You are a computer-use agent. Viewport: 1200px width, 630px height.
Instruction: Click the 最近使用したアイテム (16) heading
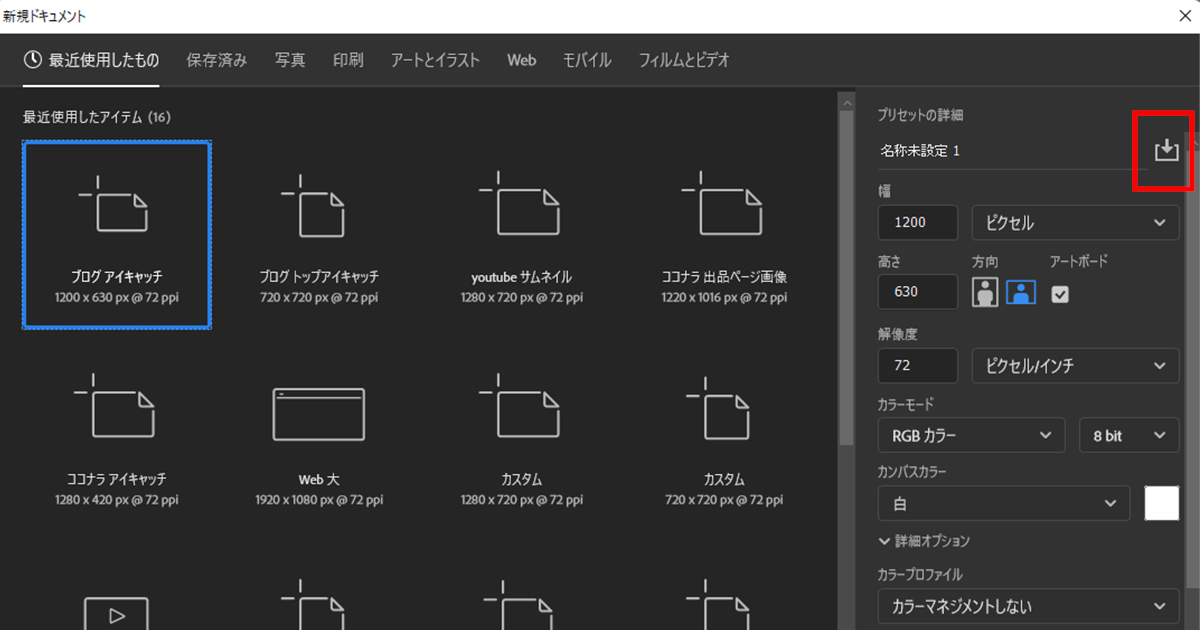pos(97,117)
